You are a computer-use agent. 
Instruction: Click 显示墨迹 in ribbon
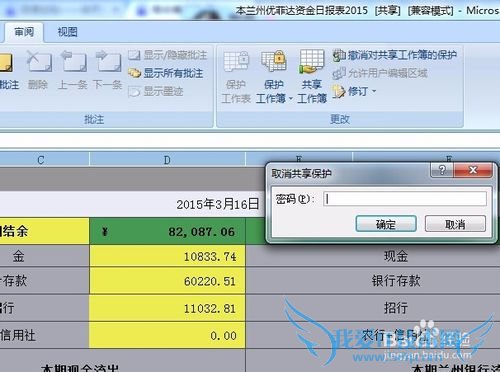click(x=156, y=91)
